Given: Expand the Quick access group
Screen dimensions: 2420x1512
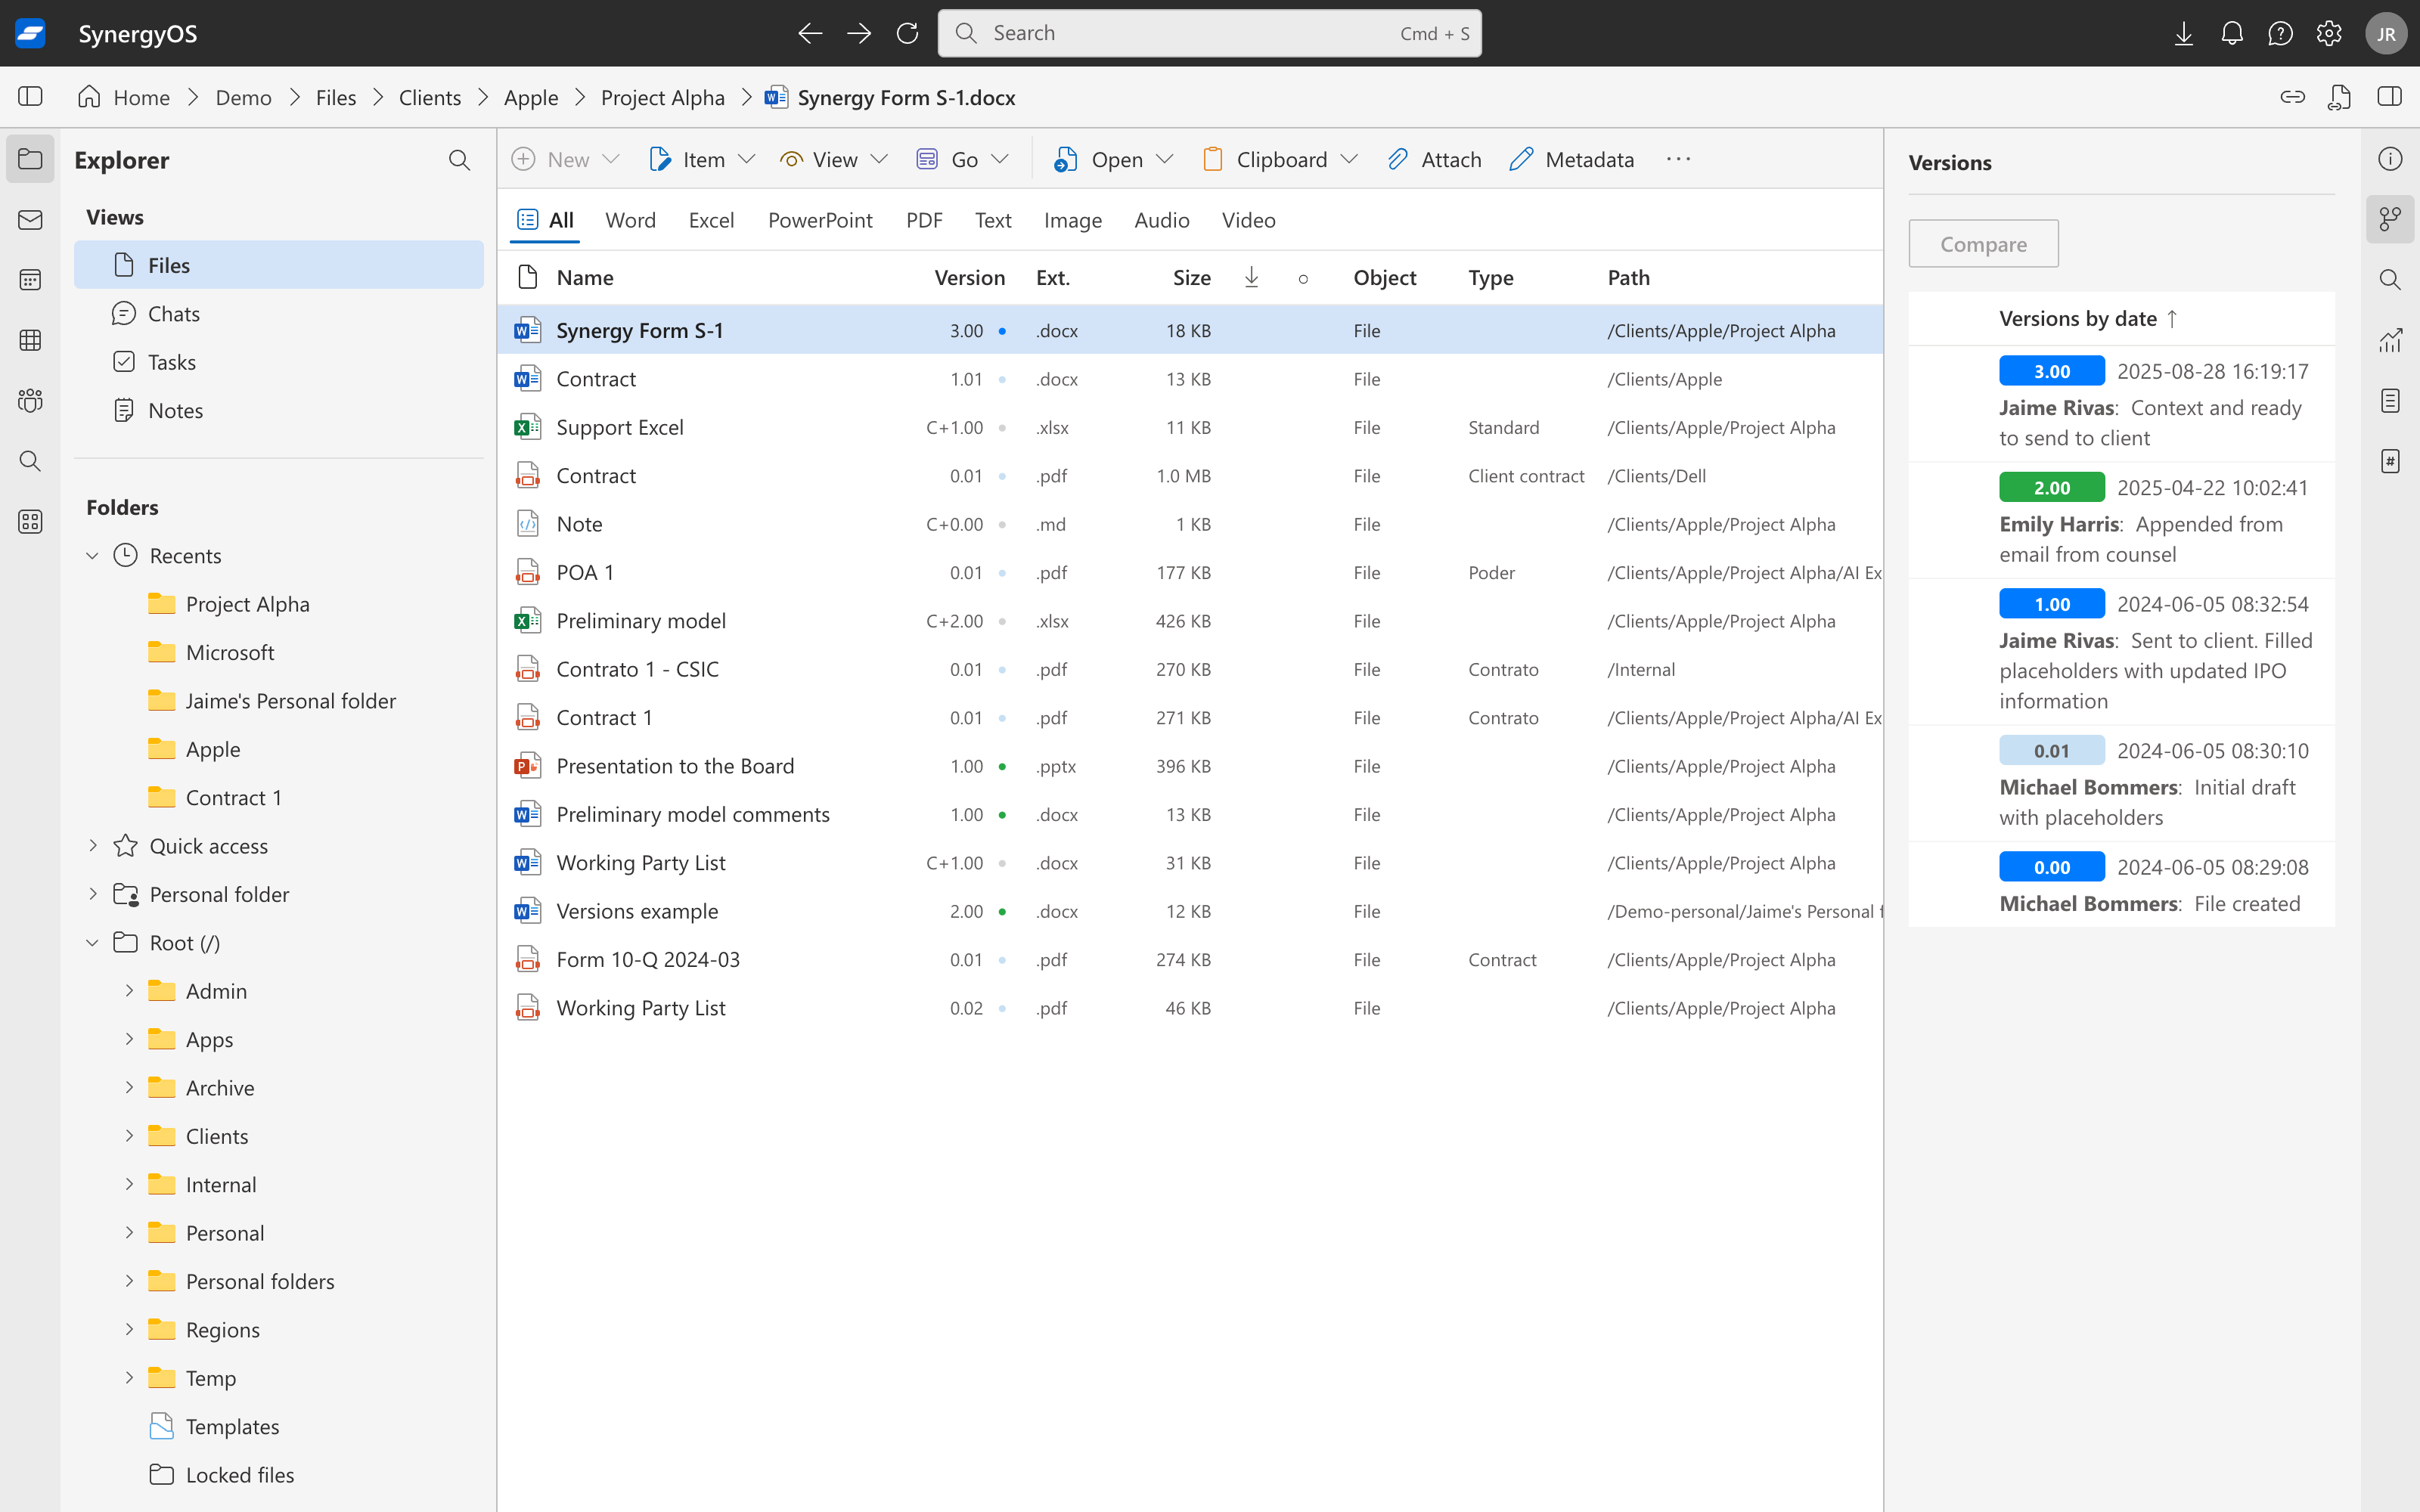Looking at the screenshot, I should pyautogui.click(x=92, y=846).
